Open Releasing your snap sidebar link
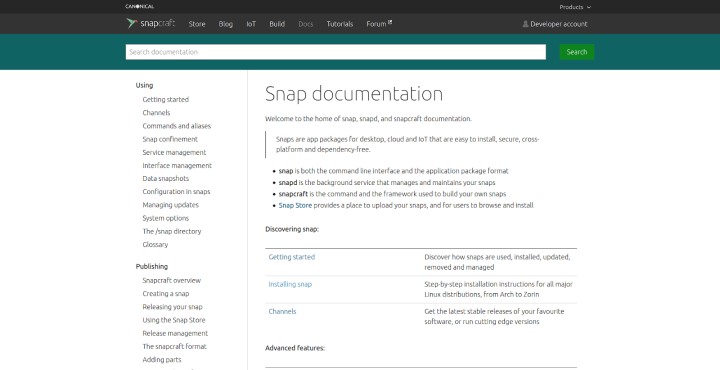The height and width of the screenshot is (370, 720). pos(172,307)
